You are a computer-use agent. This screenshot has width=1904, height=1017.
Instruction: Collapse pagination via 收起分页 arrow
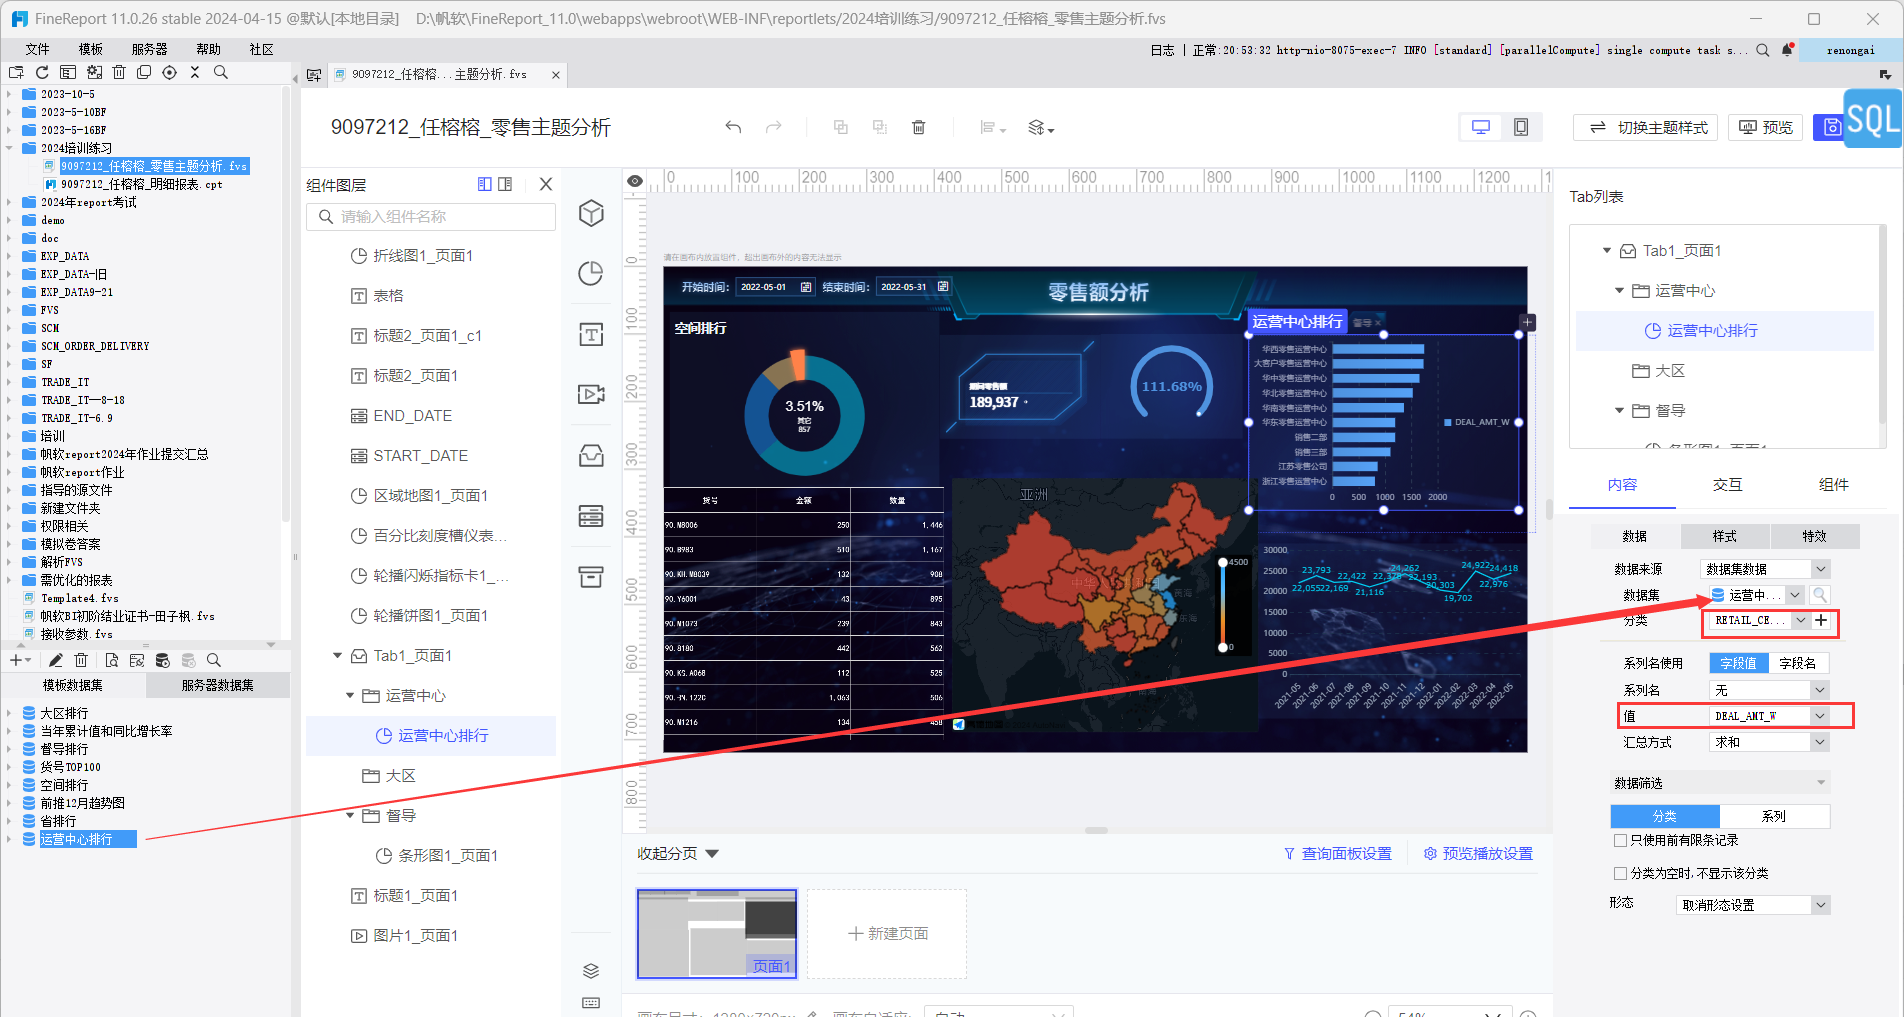[x=712, y=854]
